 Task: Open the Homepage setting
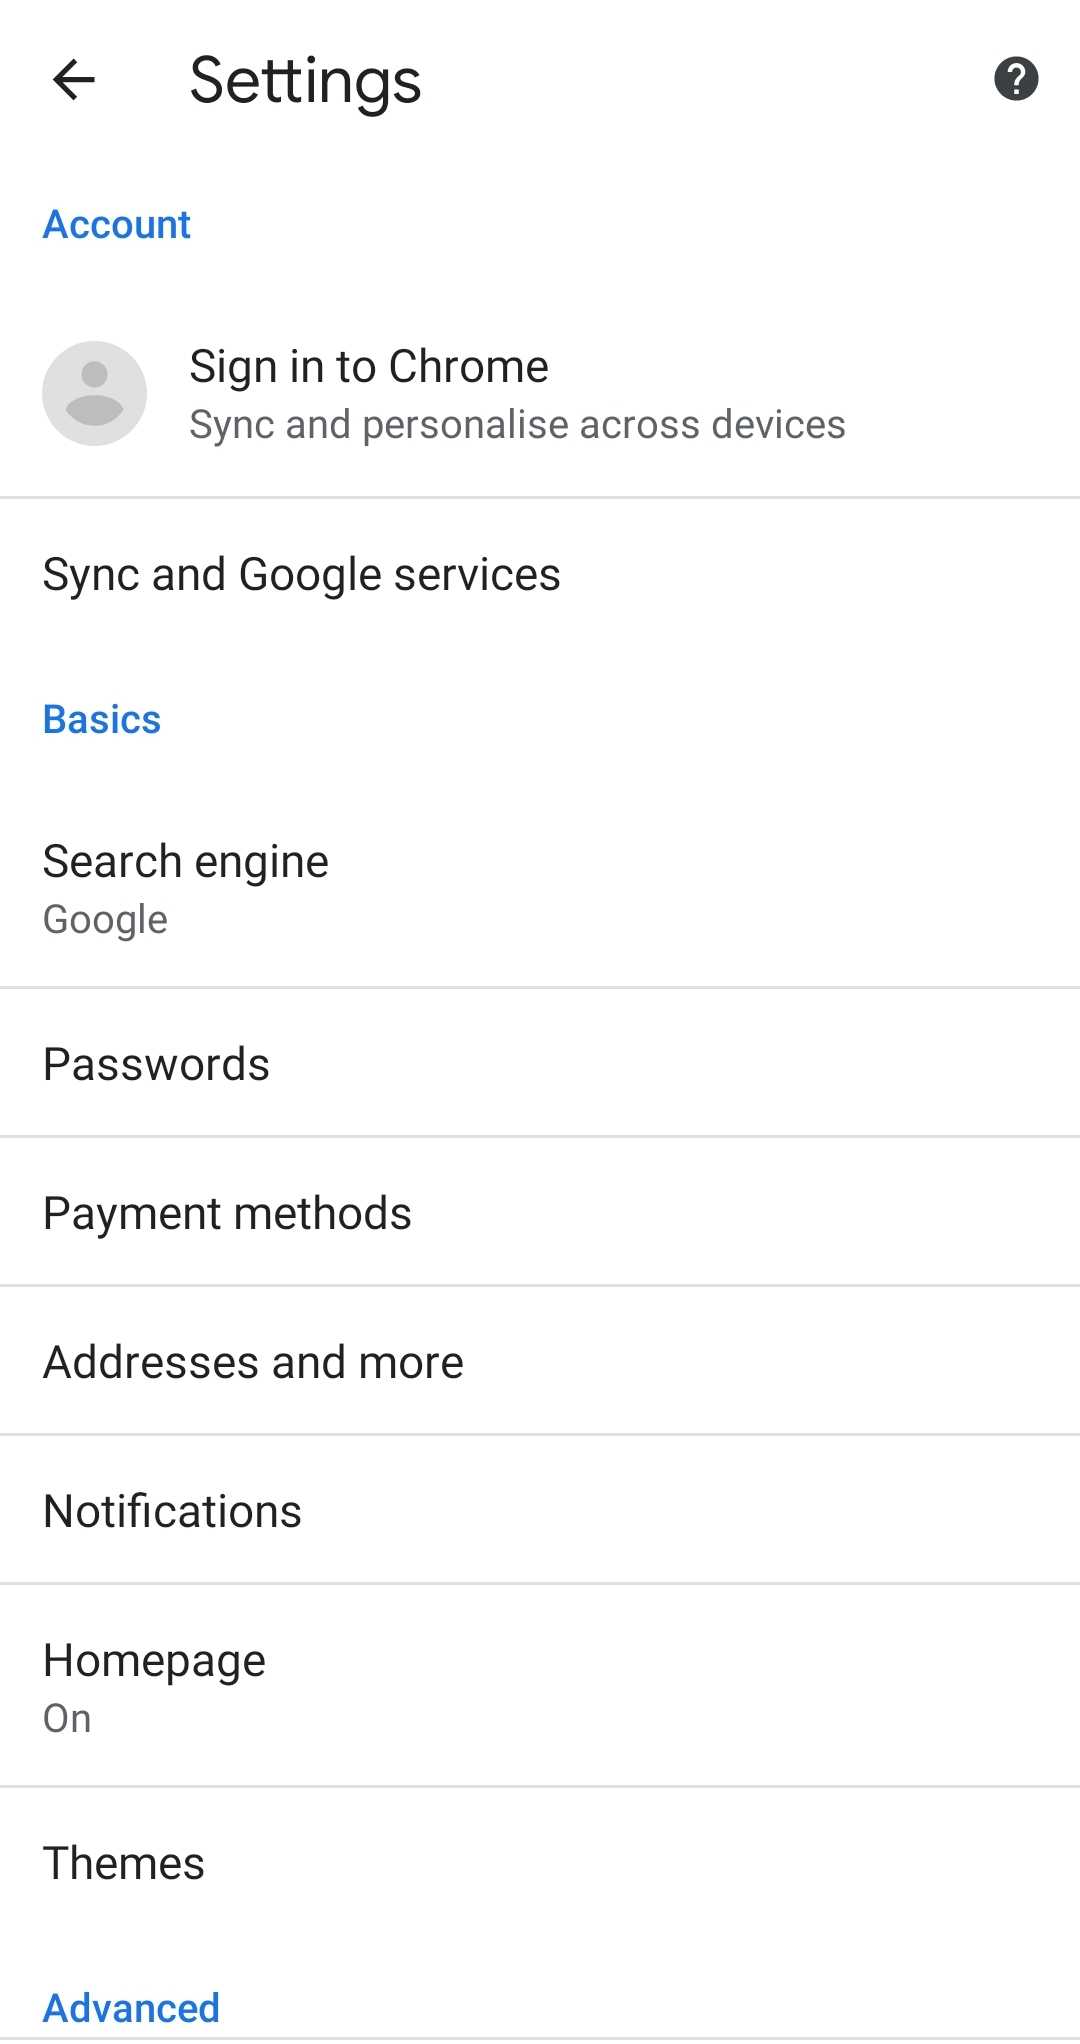(x=154, y=1661)
